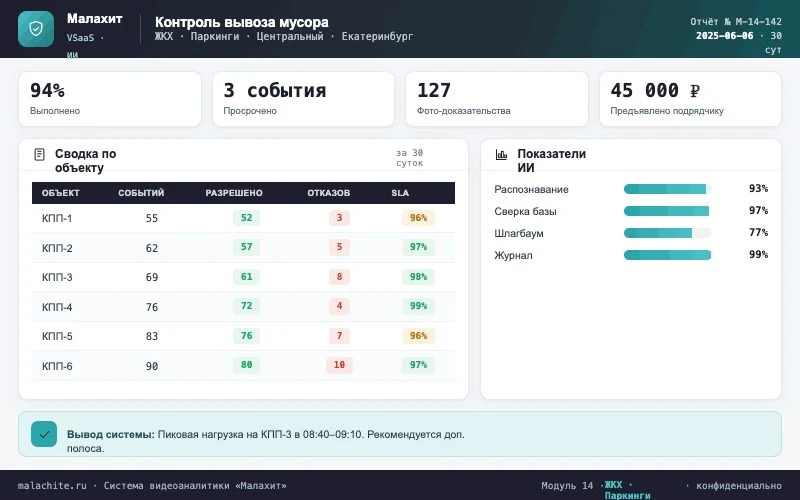Click the red 8 refusals badge for КПП-3
This screenshot has height=500, width=800.
point(339,277)
